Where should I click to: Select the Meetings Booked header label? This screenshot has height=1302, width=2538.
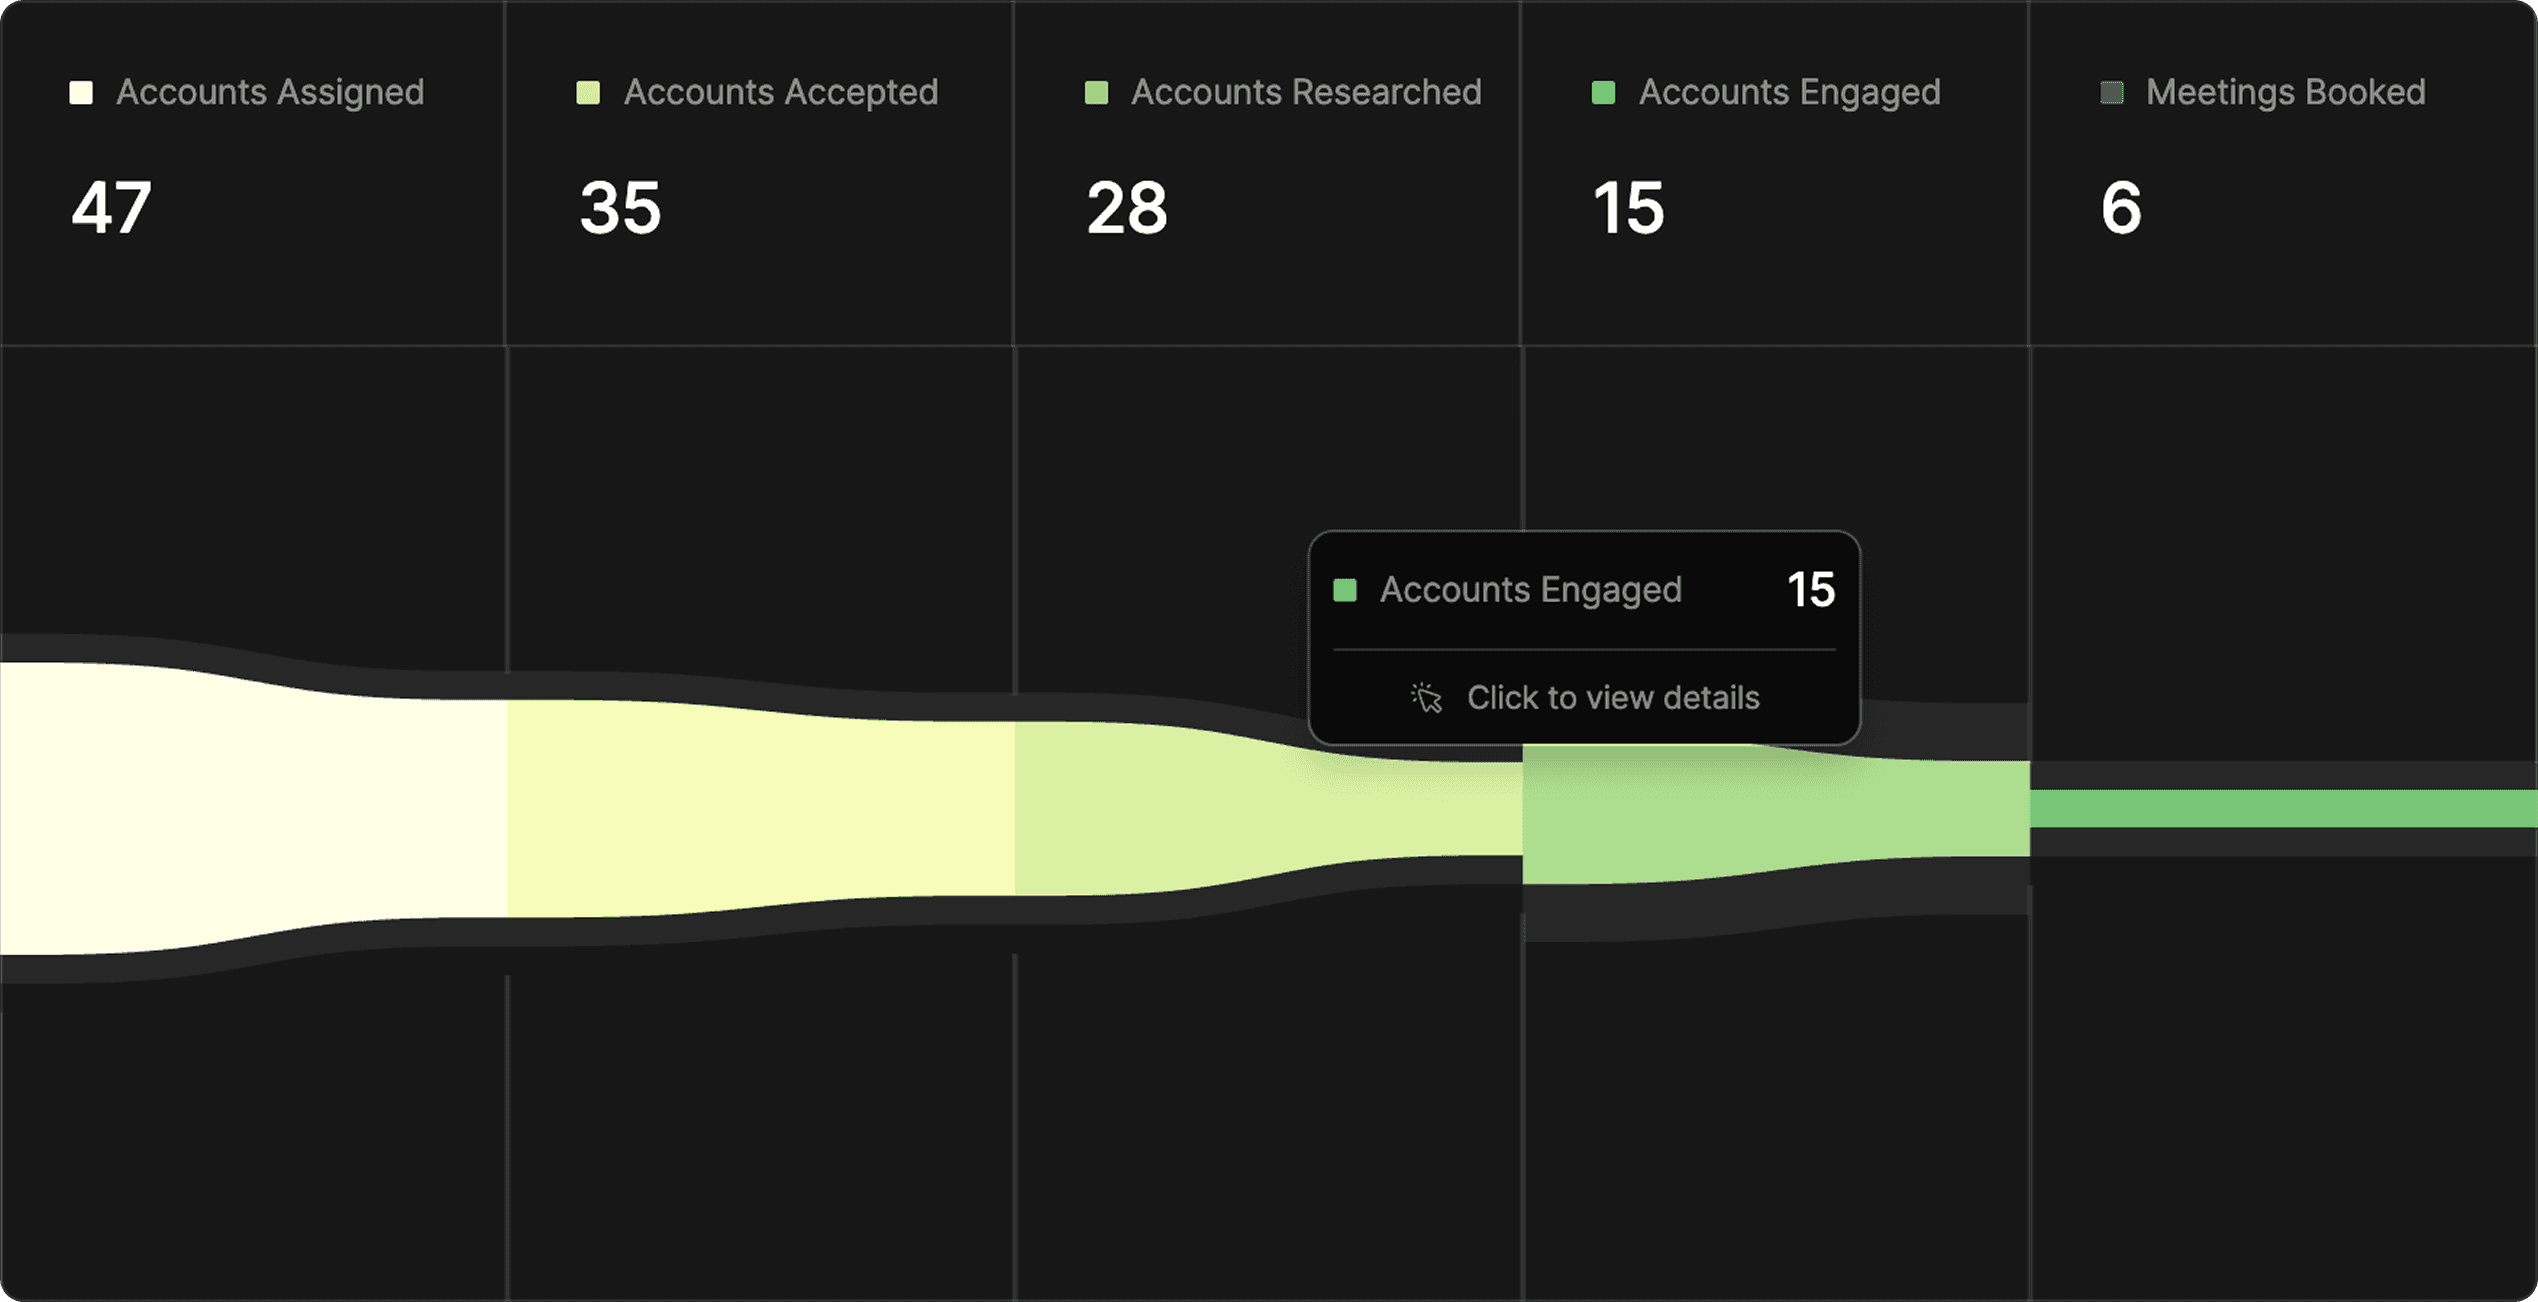(x=2285, y=92)
